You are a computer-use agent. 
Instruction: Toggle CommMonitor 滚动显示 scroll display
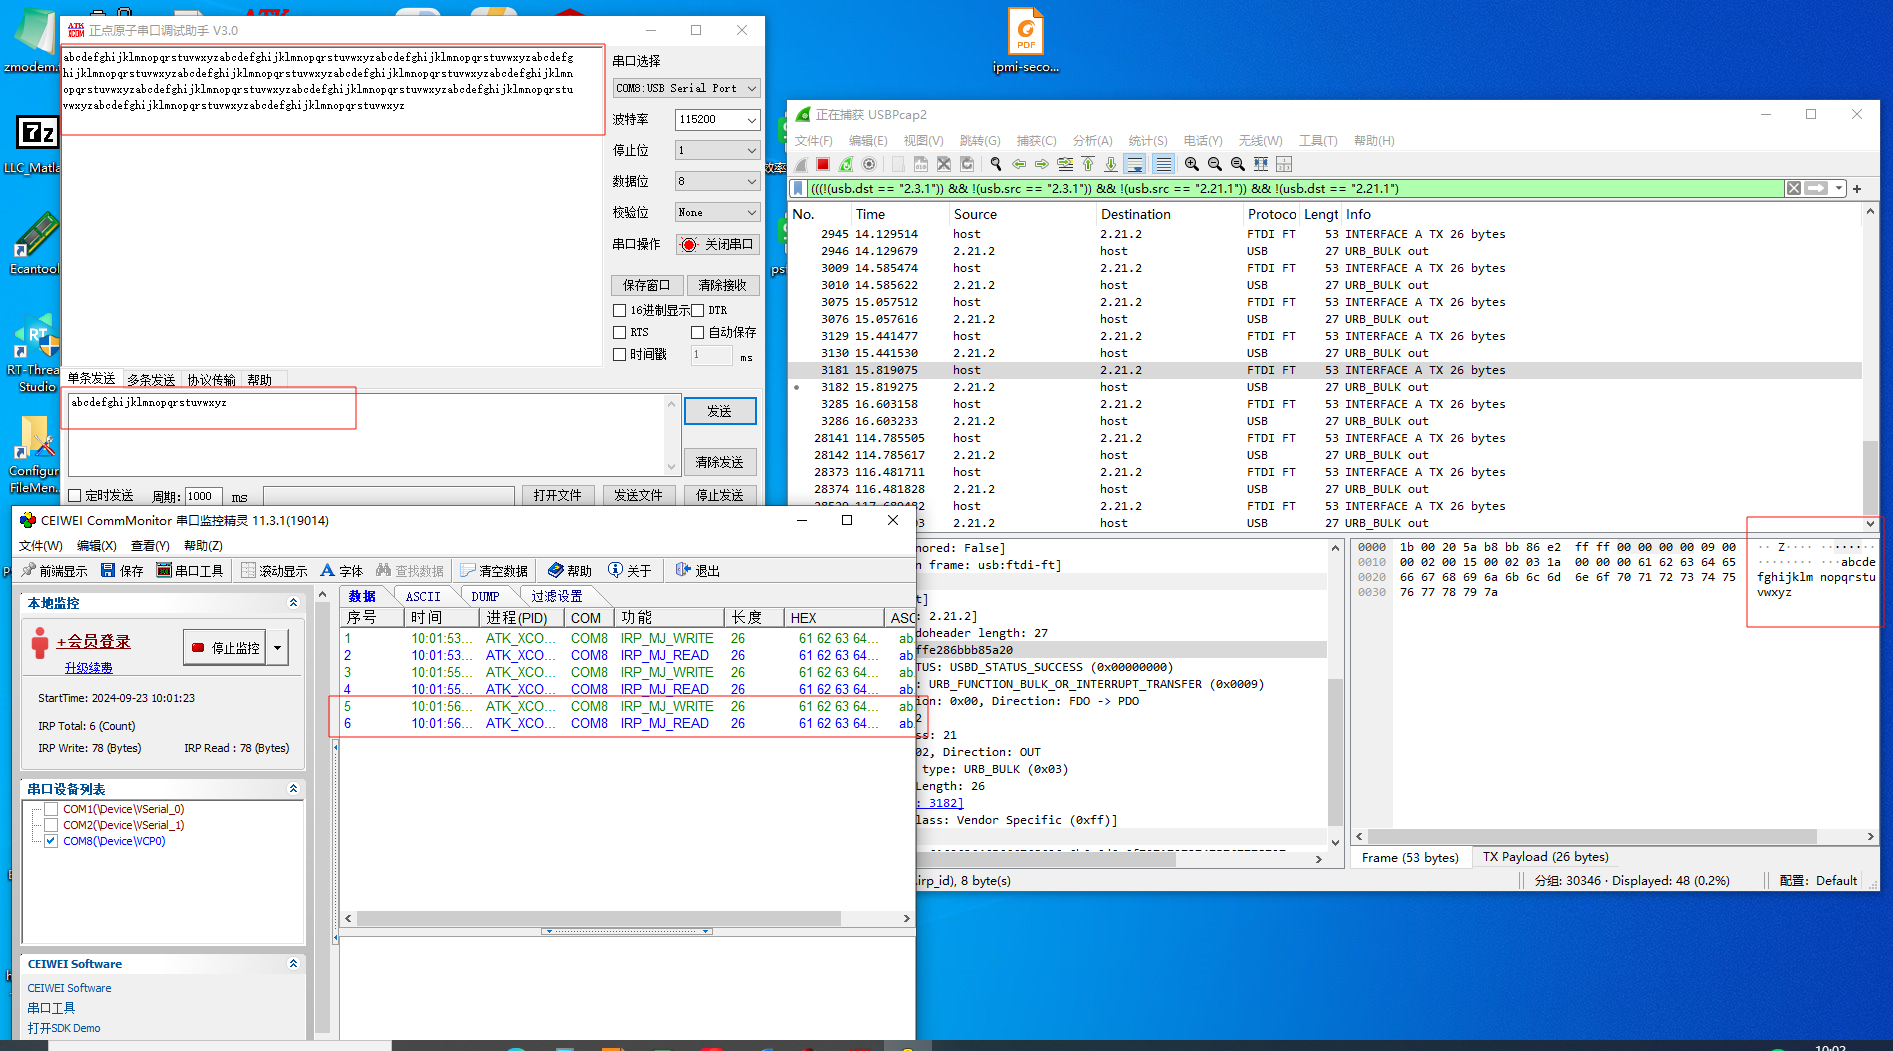pyautogui.click(x=273, y=571)
